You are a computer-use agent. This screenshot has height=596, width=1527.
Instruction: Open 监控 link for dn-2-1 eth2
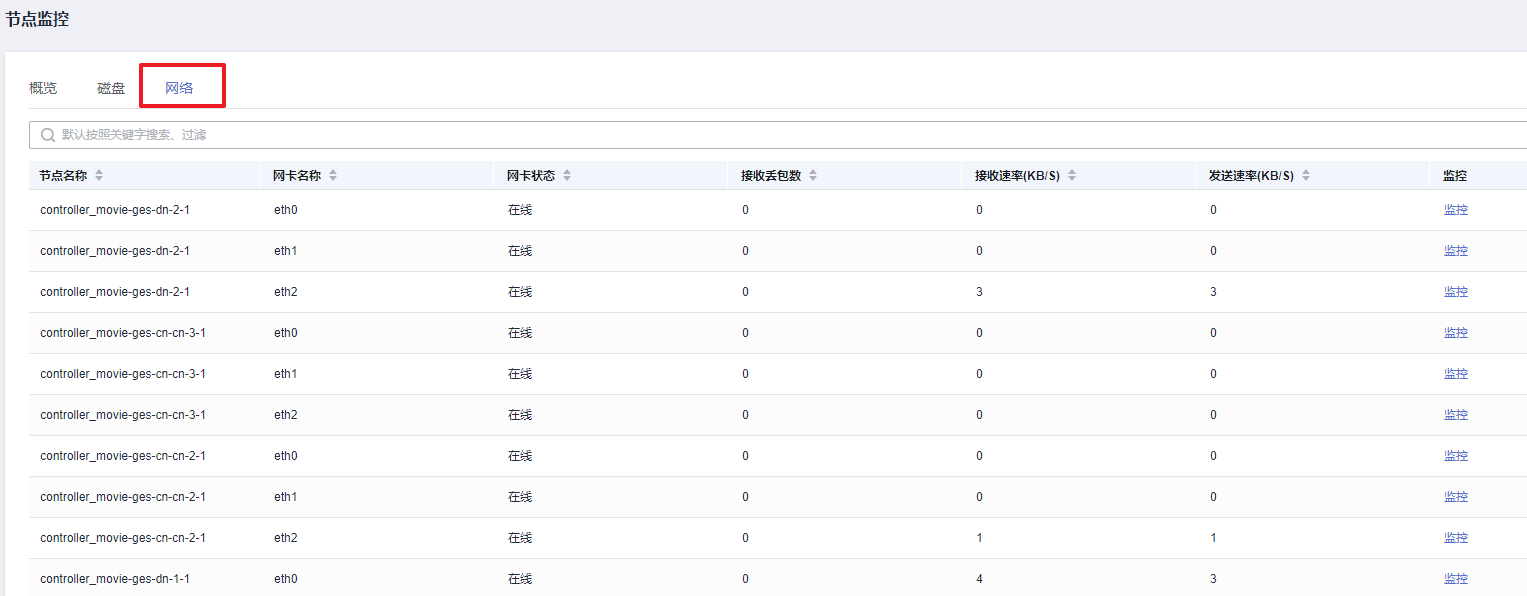pyautogui.click(x=1456, y=292)
